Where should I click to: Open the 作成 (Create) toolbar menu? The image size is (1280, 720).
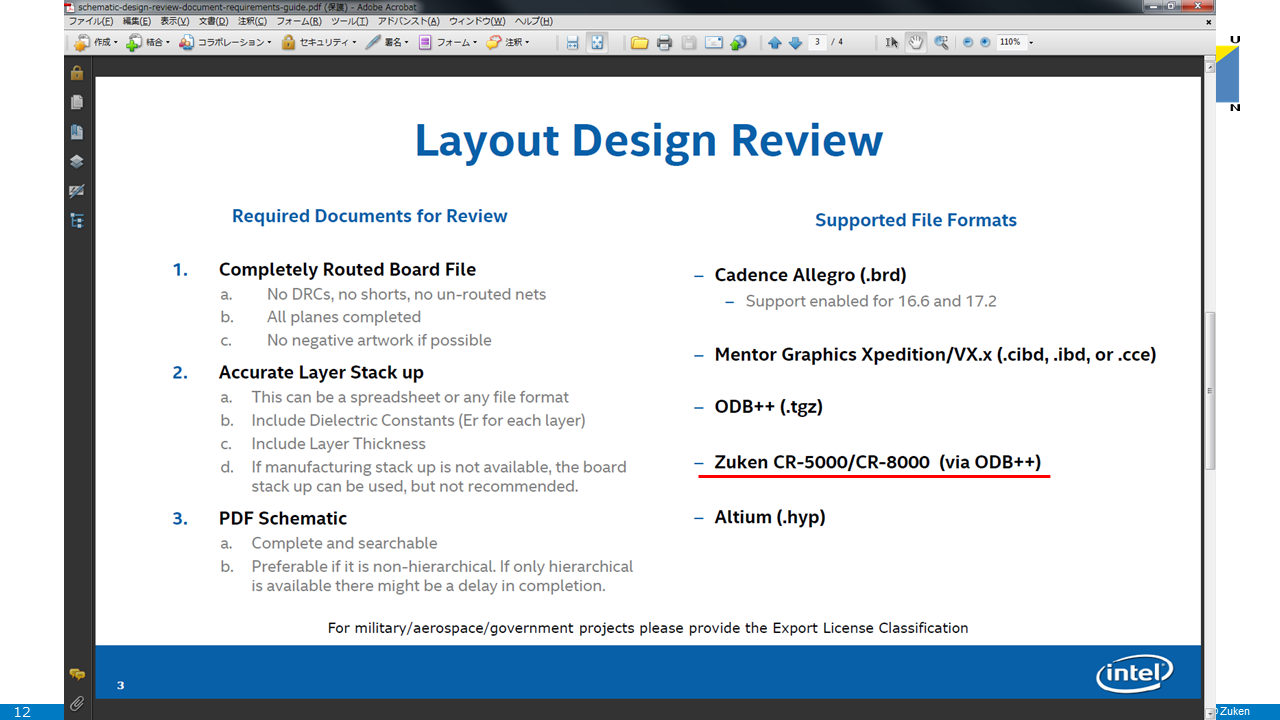[96, 43]
